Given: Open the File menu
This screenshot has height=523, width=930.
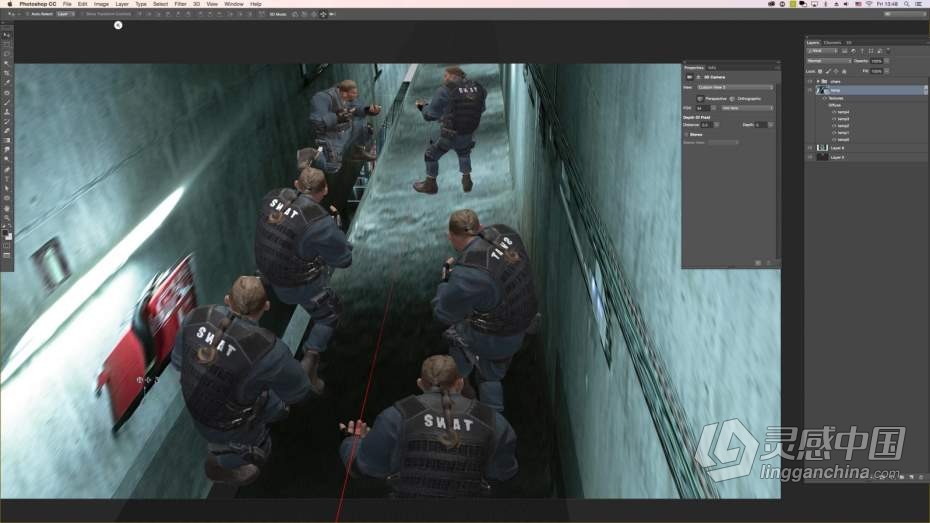Looking at the screenshot, I should tap(67, 4).
